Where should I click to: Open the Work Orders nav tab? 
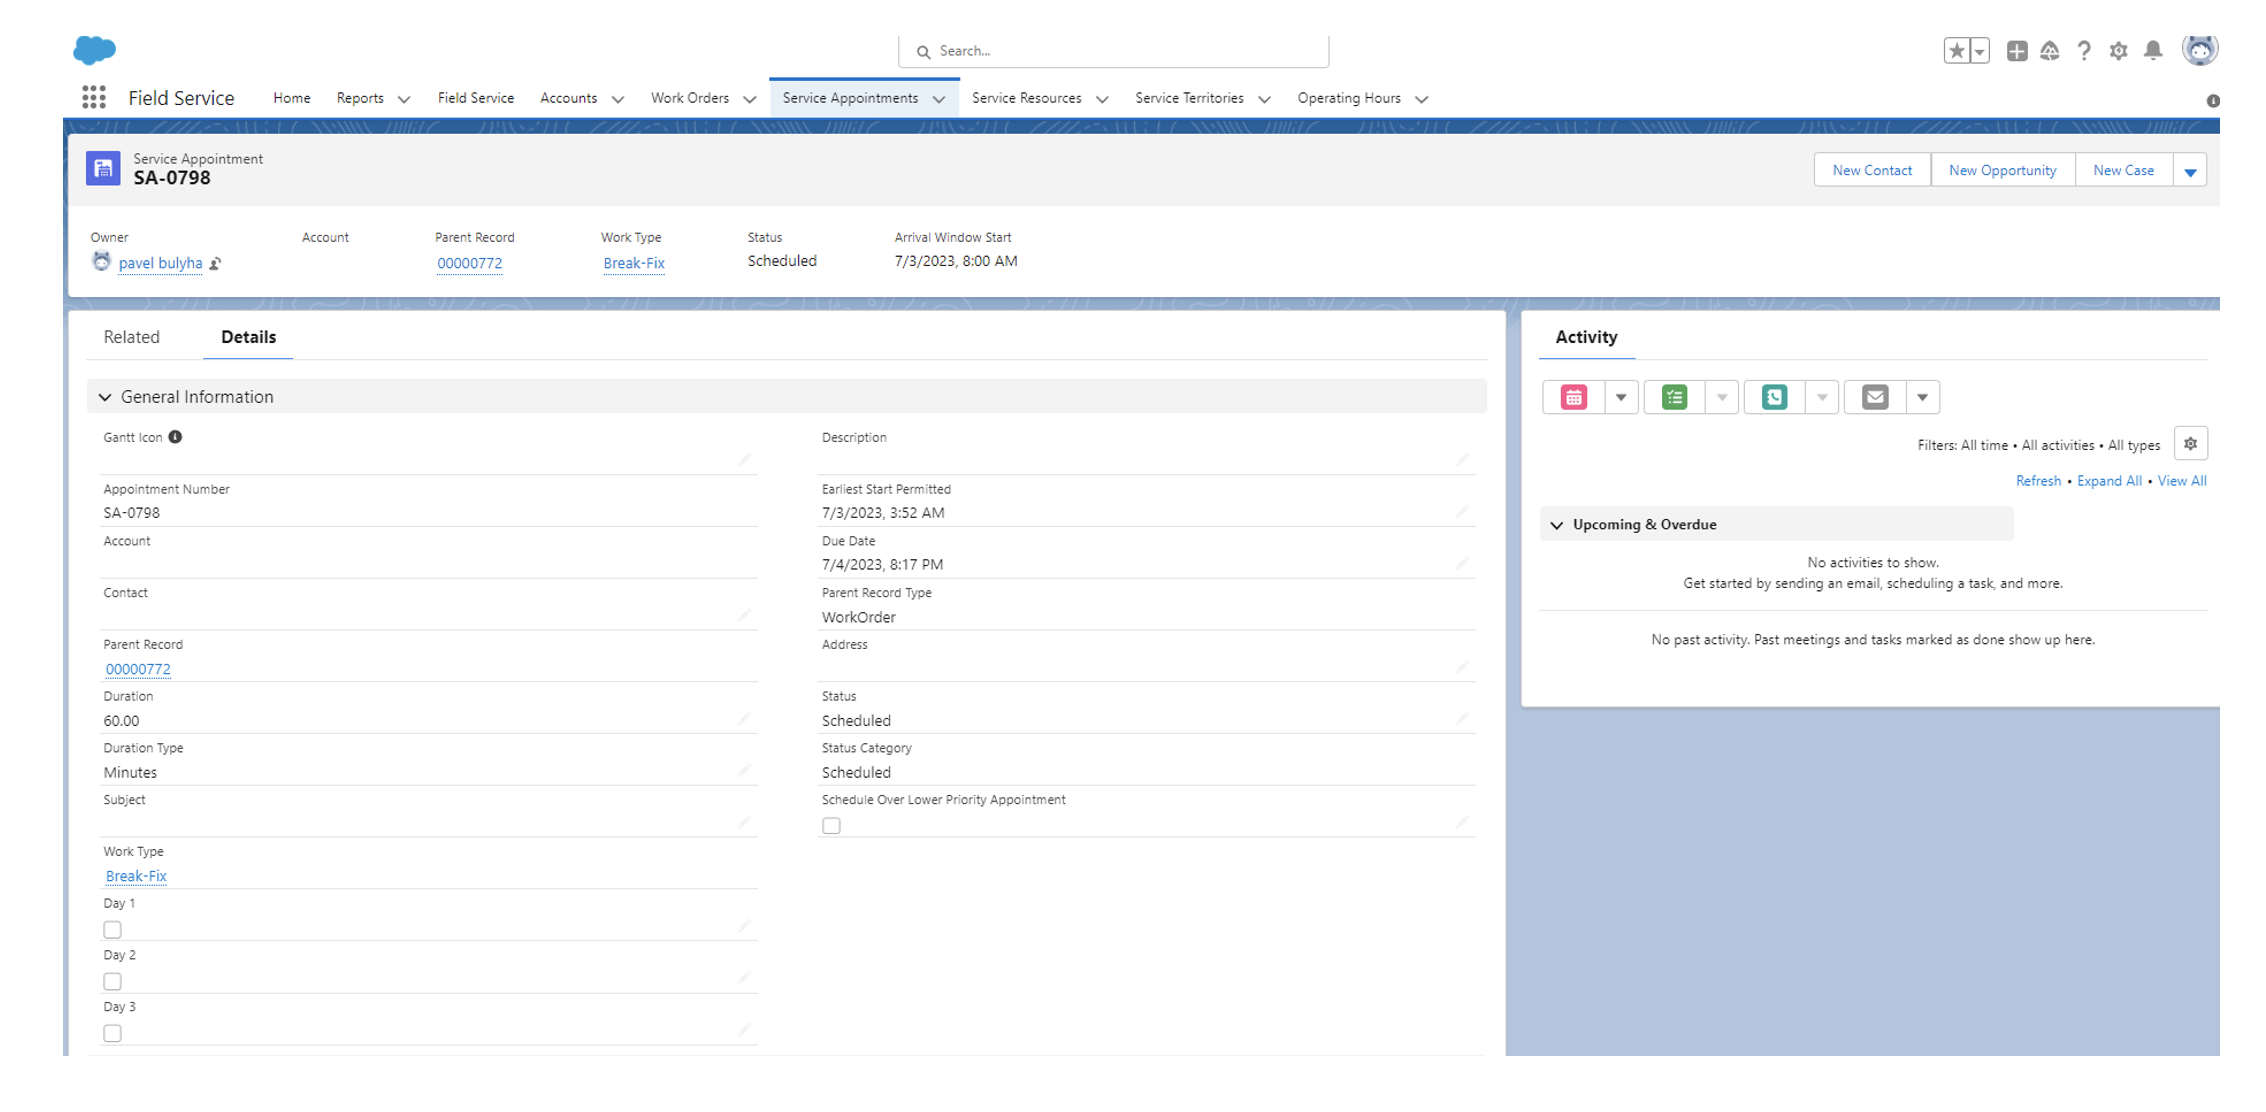(x=689, y=98)
